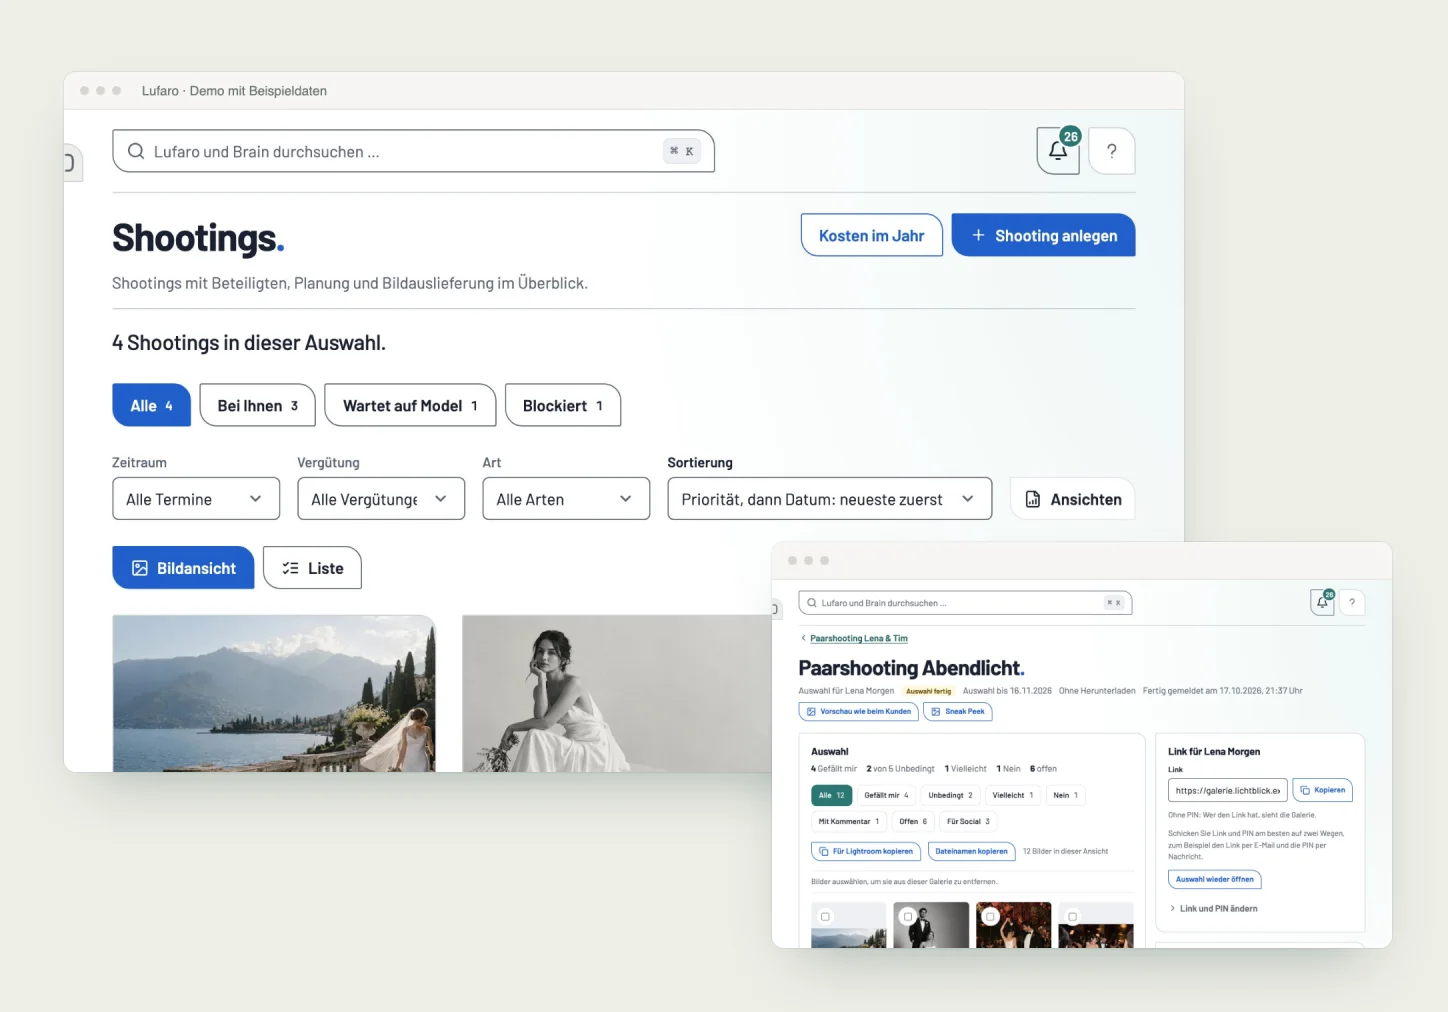Image resolution: width=1448 pixels, height=1012 pixels.
Task: Open the Zeitraum dropdown Alle Termine
Action: (x=196, y=499)
